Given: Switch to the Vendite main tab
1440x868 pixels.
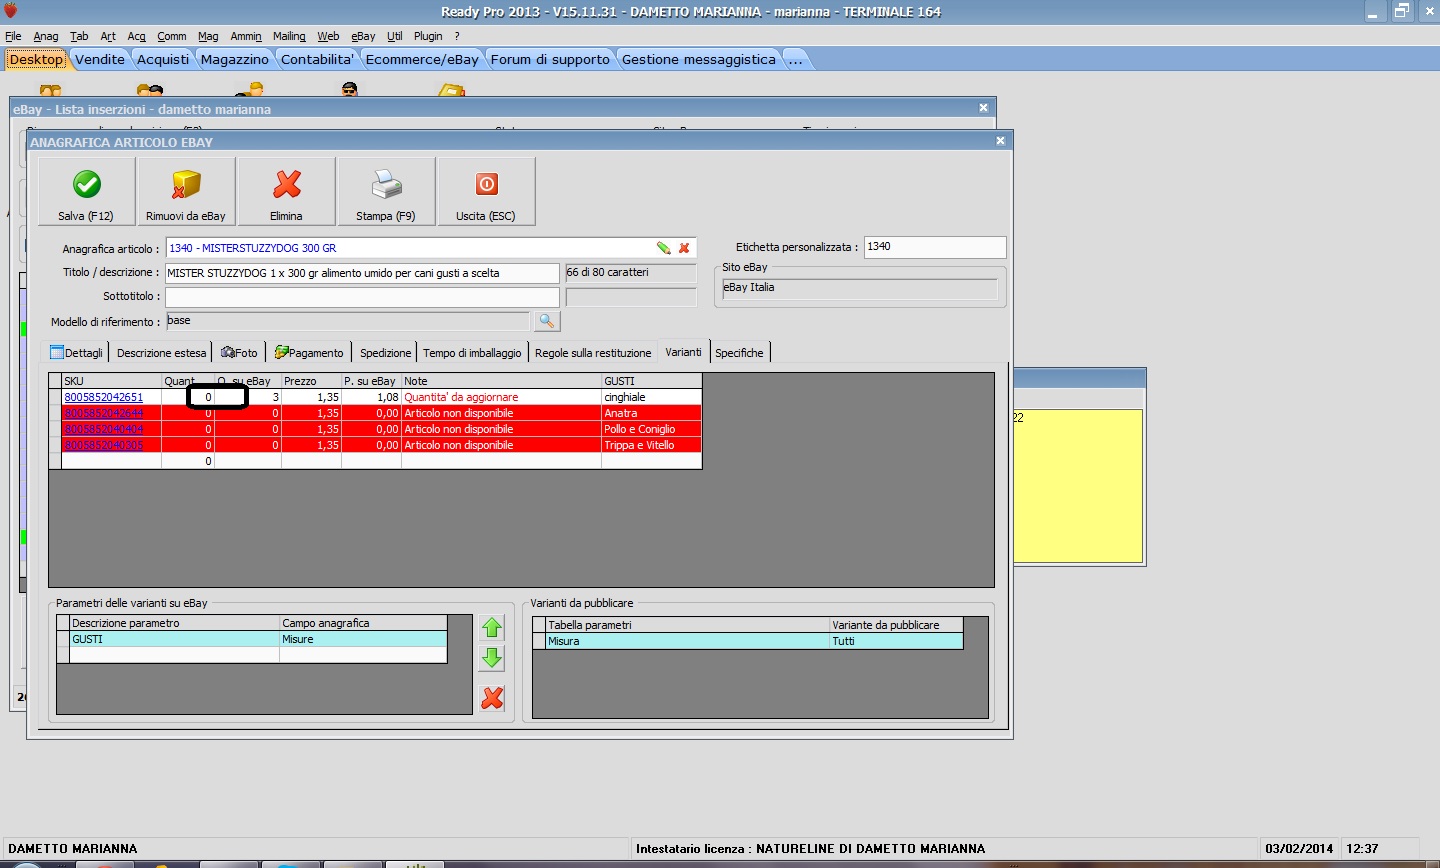Looking at the screenshot, I should (100, 59).
